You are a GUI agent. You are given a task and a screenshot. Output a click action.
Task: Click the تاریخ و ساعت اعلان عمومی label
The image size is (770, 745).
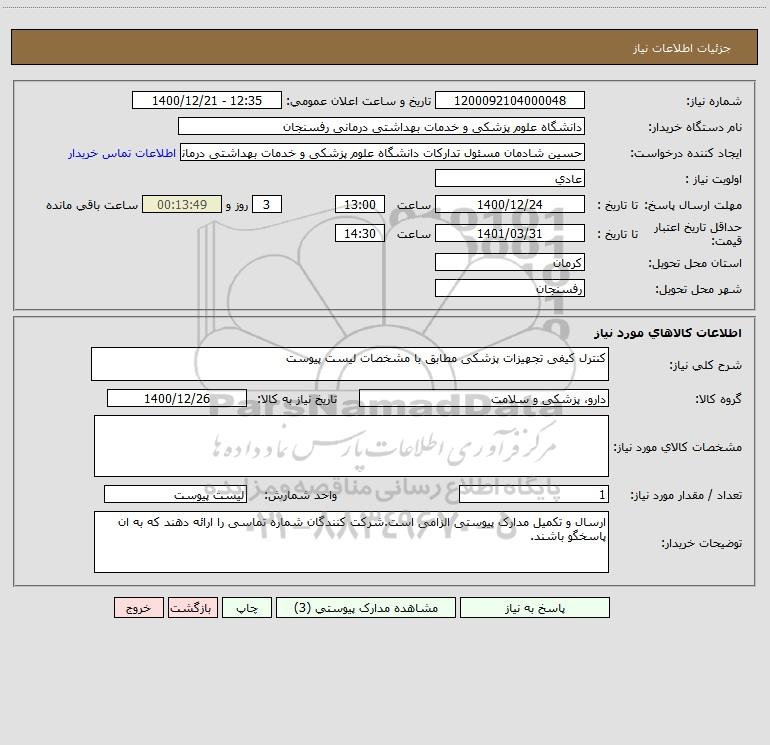359,101
